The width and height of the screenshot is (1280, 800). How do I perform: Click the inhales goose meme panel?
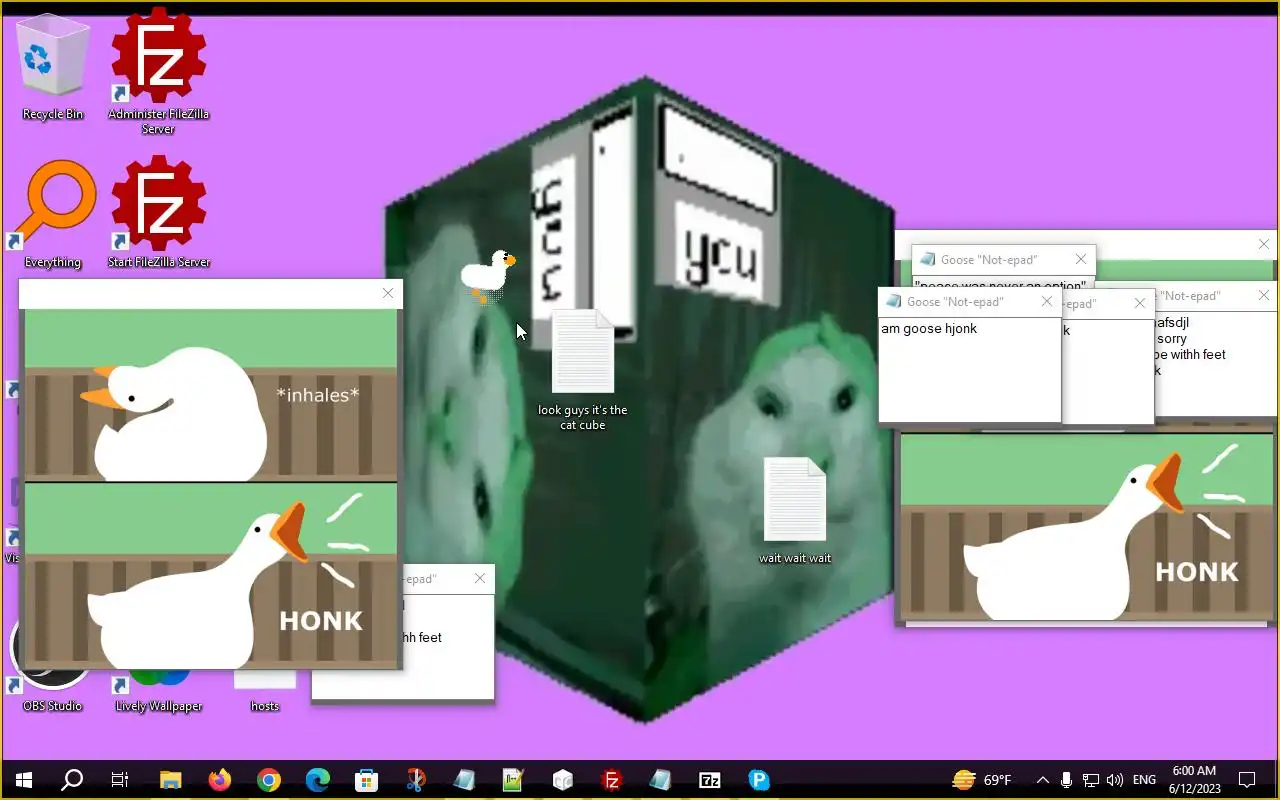click(210, 395)
